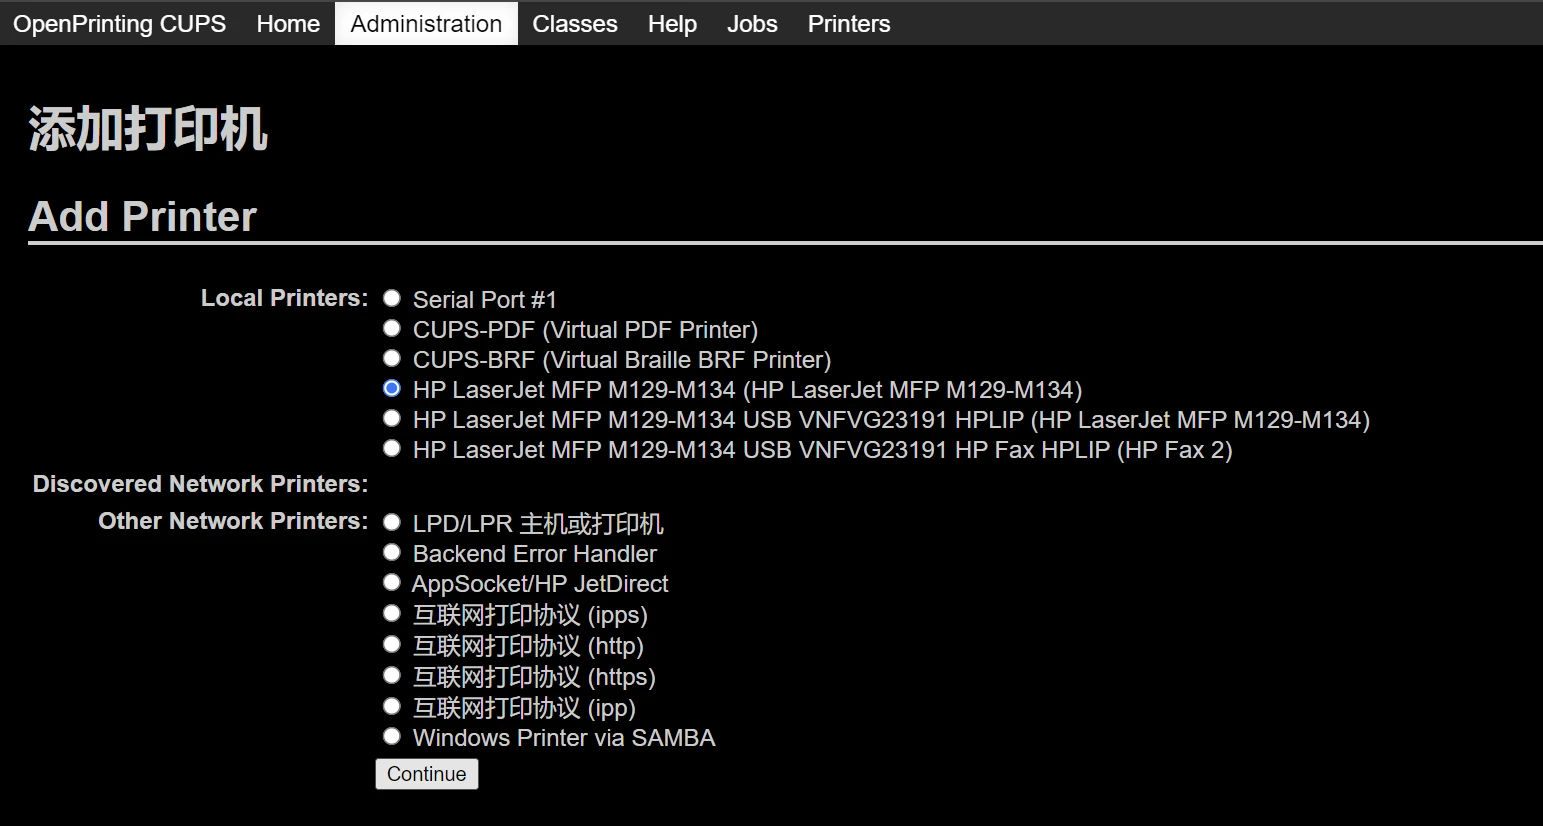The image size is (1543, 826).
Task: Choose the HP Fax HPLIP (HP Fax 2) option
Action: tap(392, 448)
